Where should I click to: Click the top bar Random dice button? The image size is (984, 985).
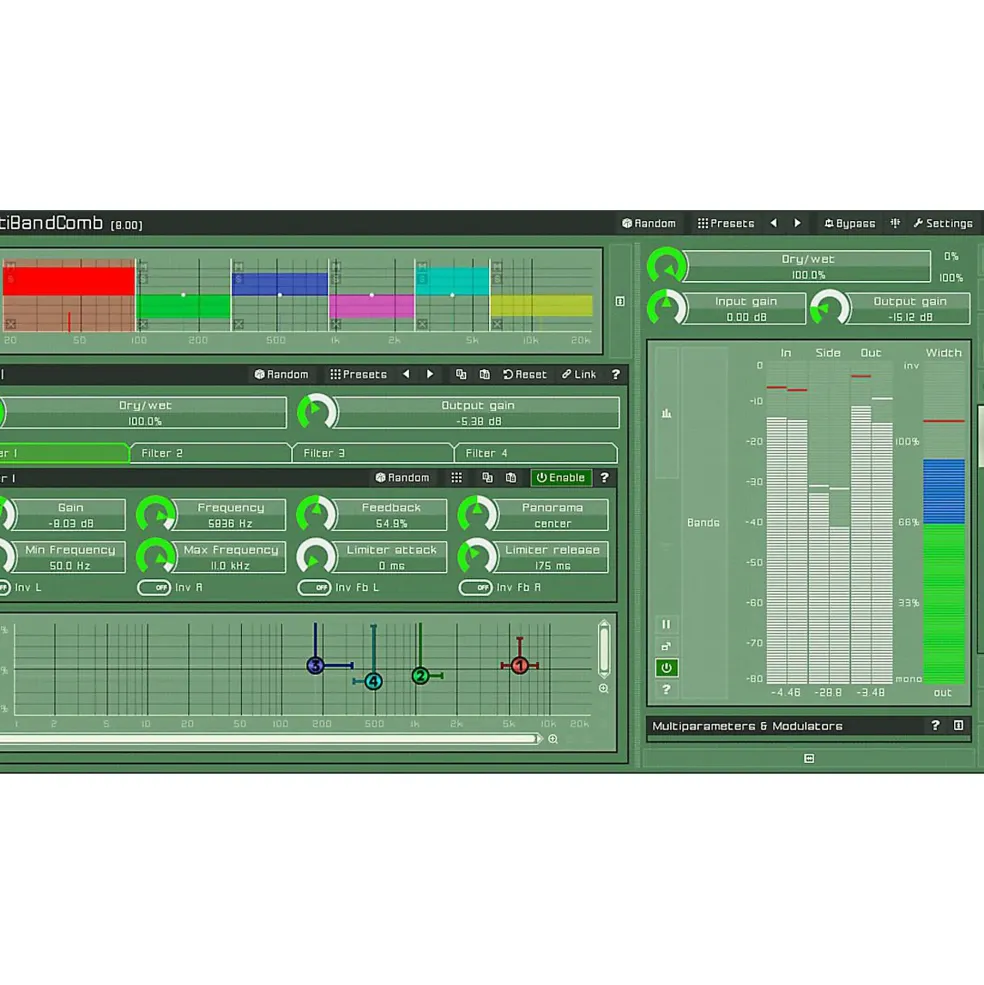648,224
